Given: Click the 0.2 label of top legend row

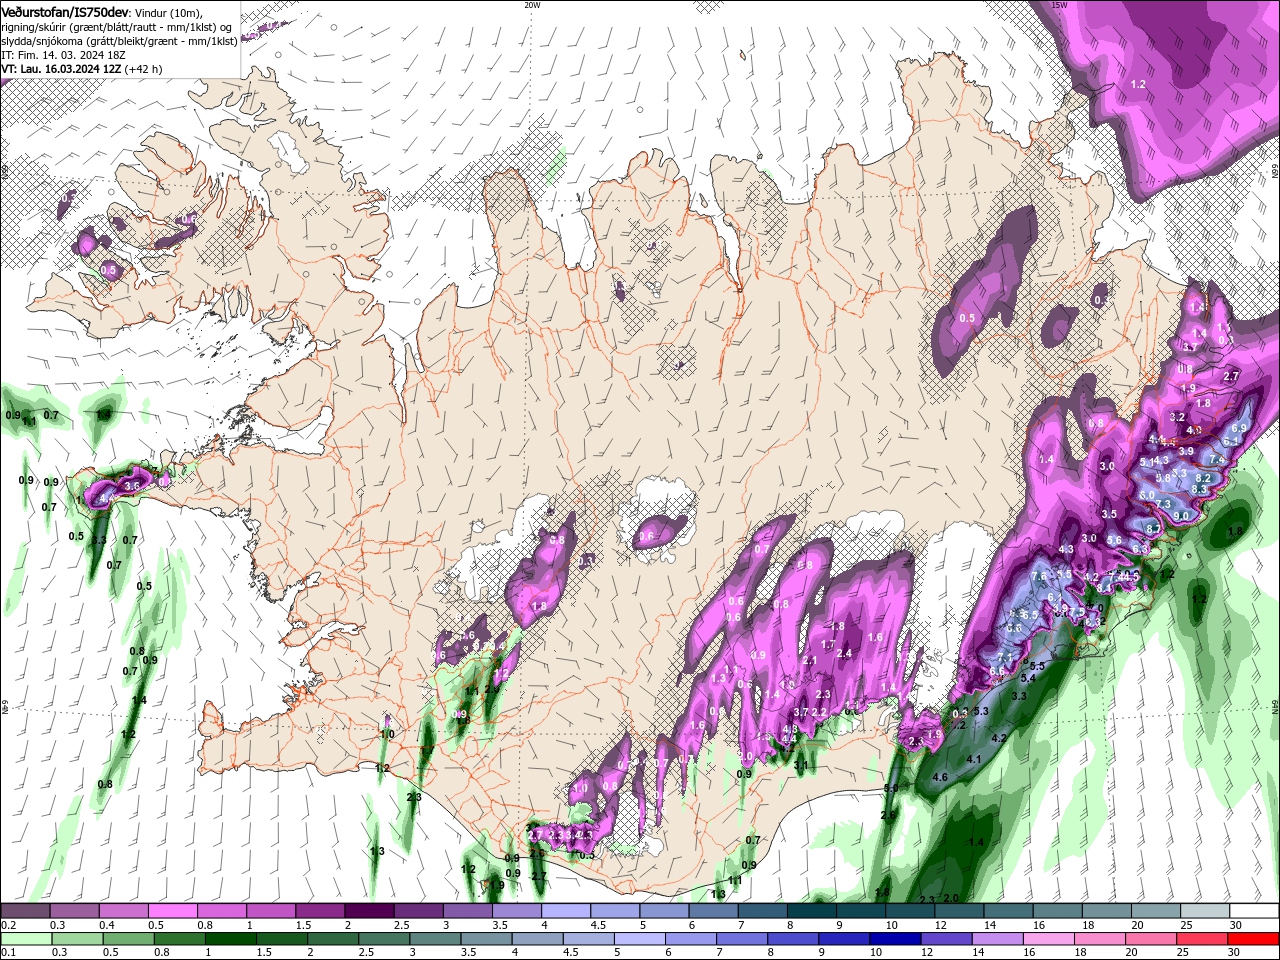Looking at the screenshot, I should [9, 925].
